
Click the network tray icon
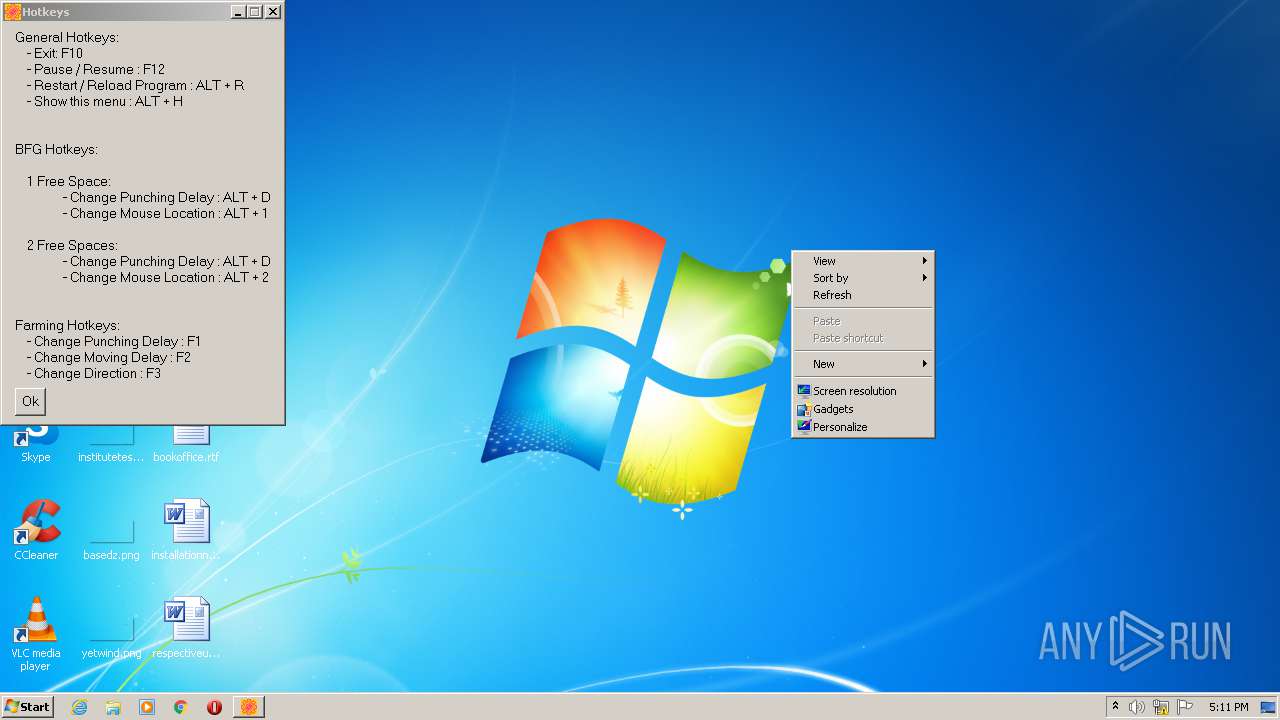[x=1161, y=707]
